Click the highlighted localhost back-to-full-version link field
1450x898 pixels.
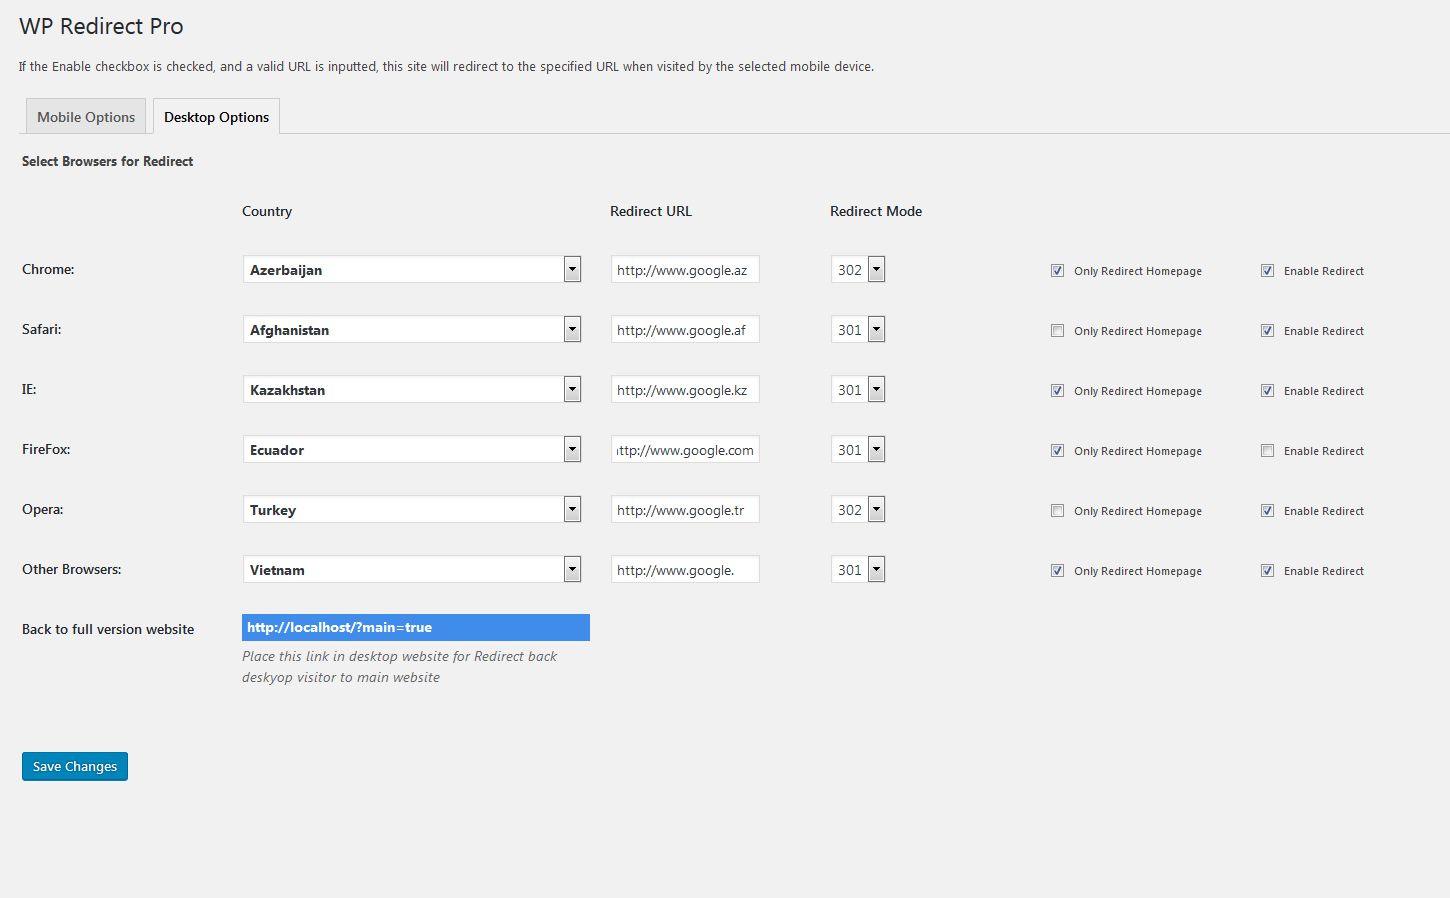click(415, 628)
